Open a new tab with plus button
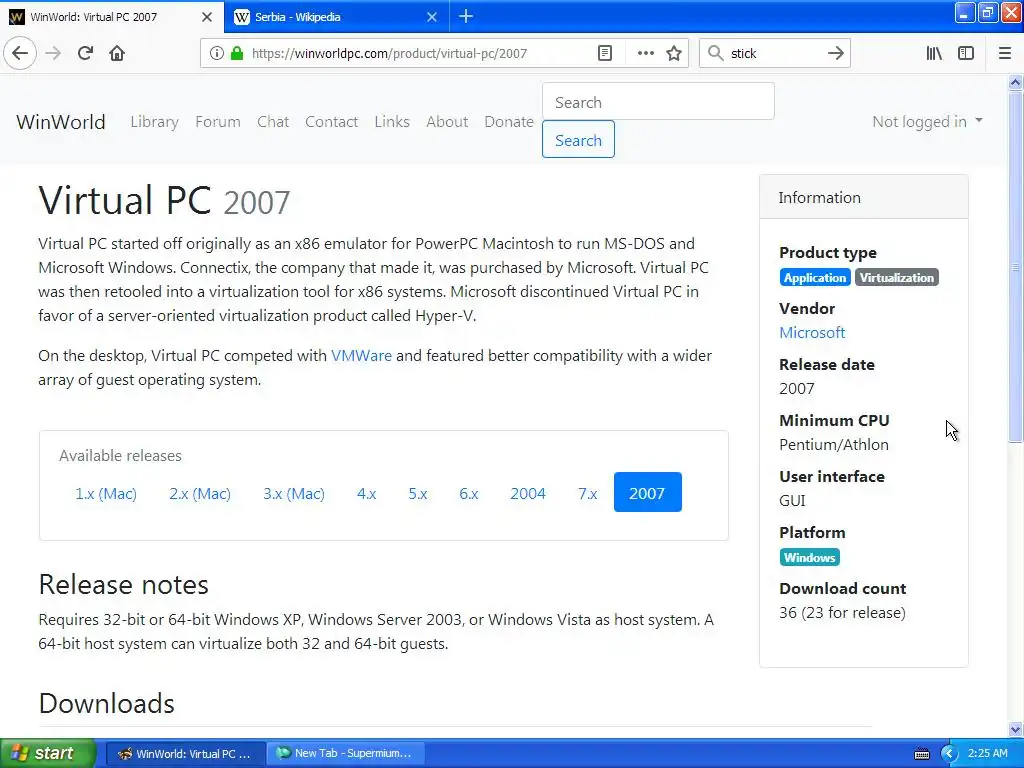This screenshot has width=1024, height=768. pyautogui.click(x=466, y=16)
